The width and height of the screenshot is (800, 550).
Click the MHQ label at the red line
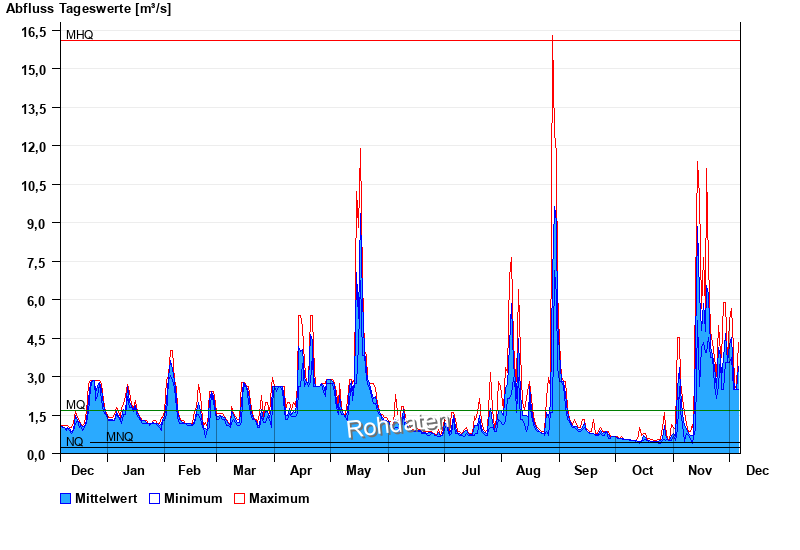click(x=79, y=35)
